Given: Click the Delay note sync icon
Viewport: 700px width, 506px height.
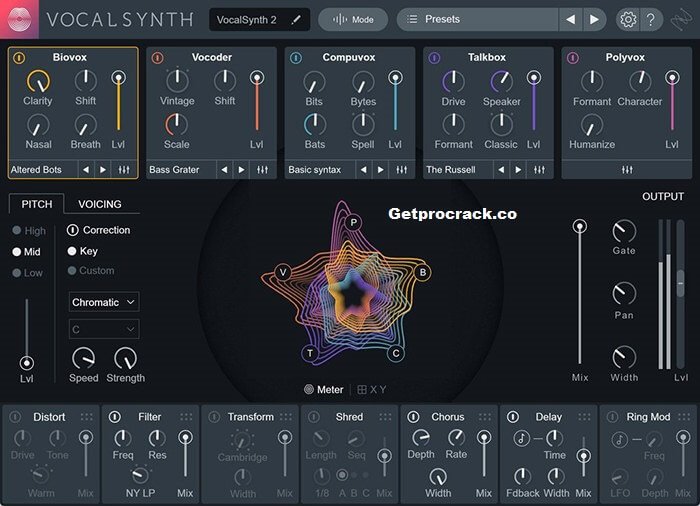Looking at the screenshot, I should pyautogui.click(x=522, y=438).
